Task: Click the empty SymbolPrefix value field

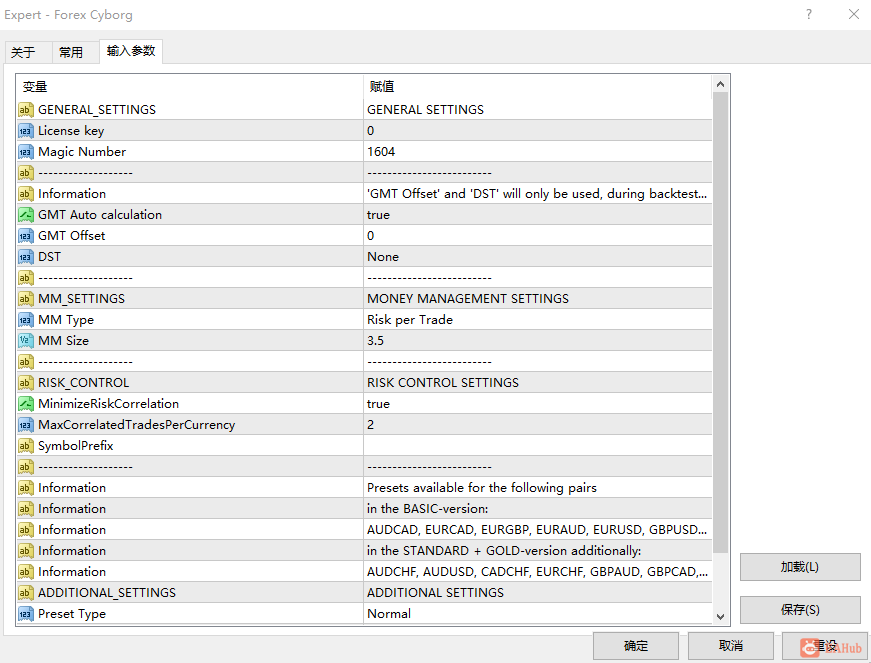Action: pos(537,446)
